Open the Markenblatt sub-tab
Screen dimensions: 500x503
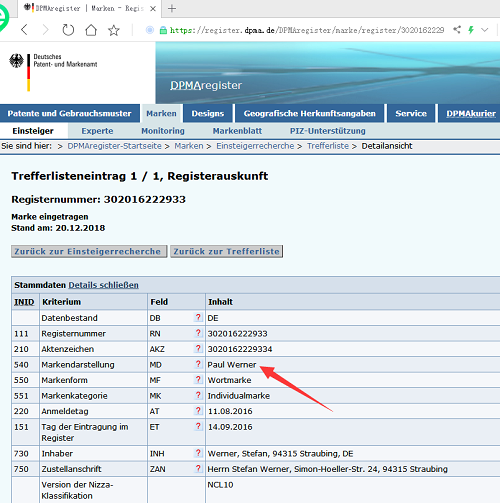(x=237, y=131)
